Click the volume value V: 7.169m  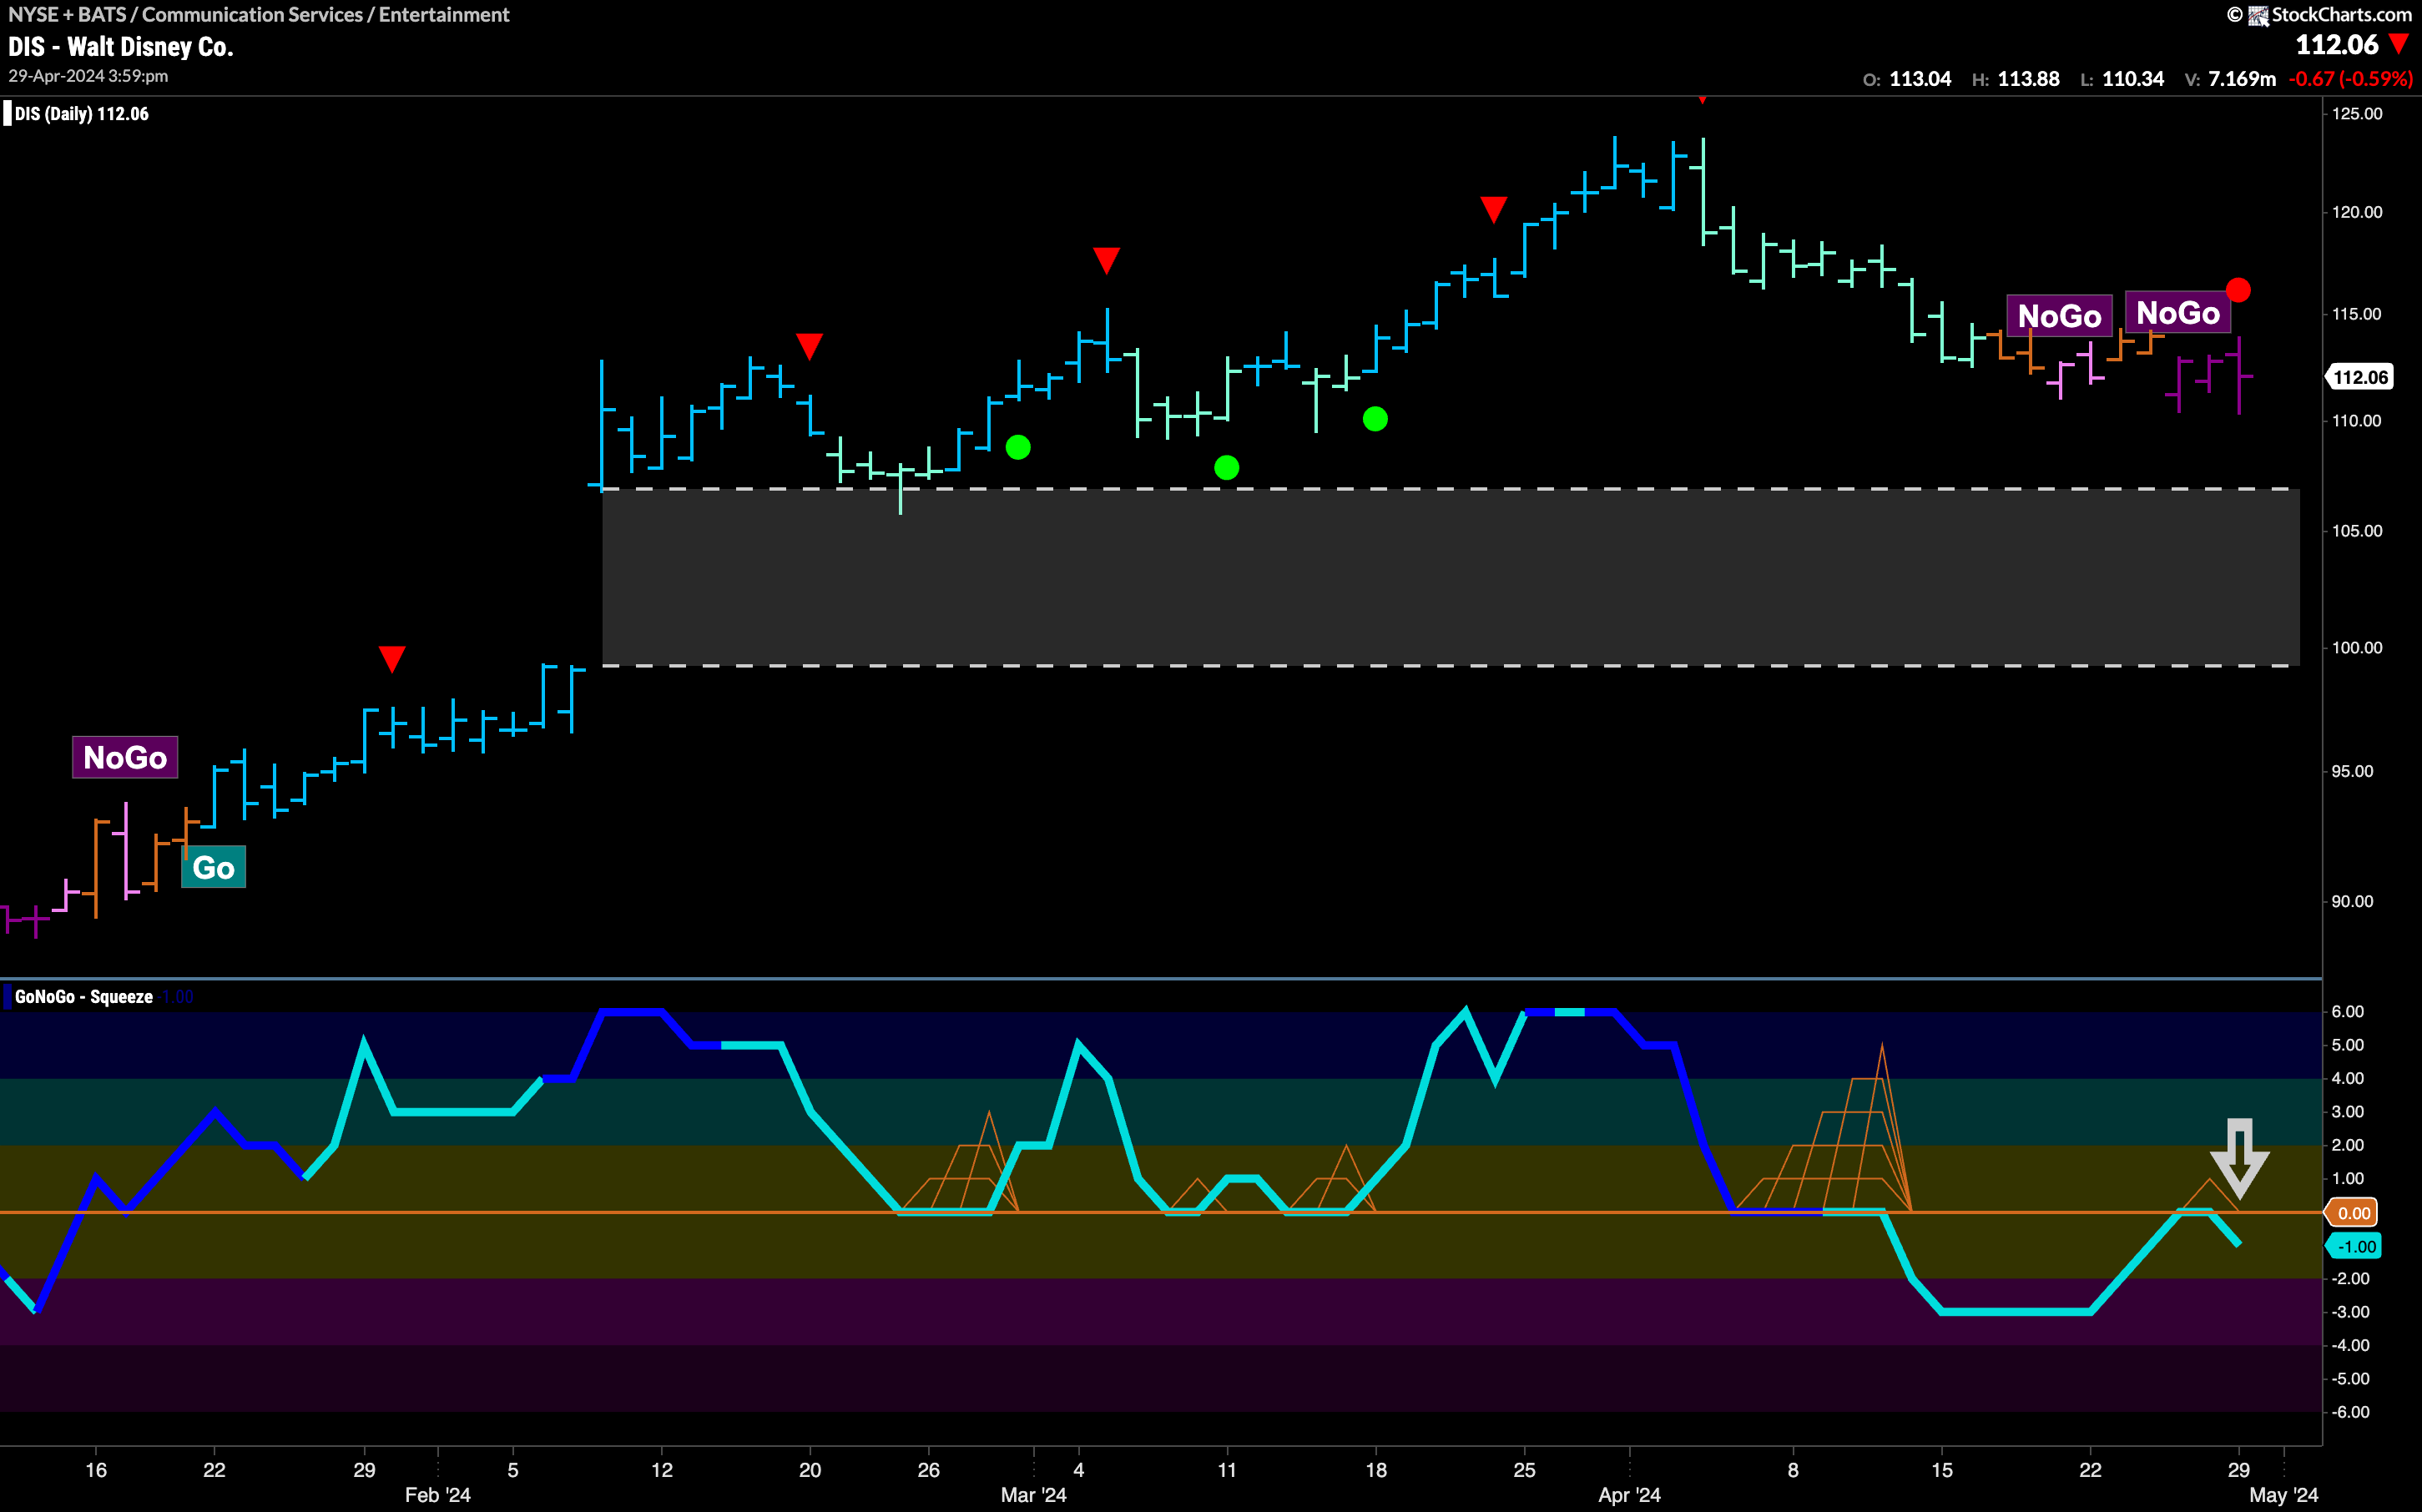pyautogui.click(x=2230, y=79)
